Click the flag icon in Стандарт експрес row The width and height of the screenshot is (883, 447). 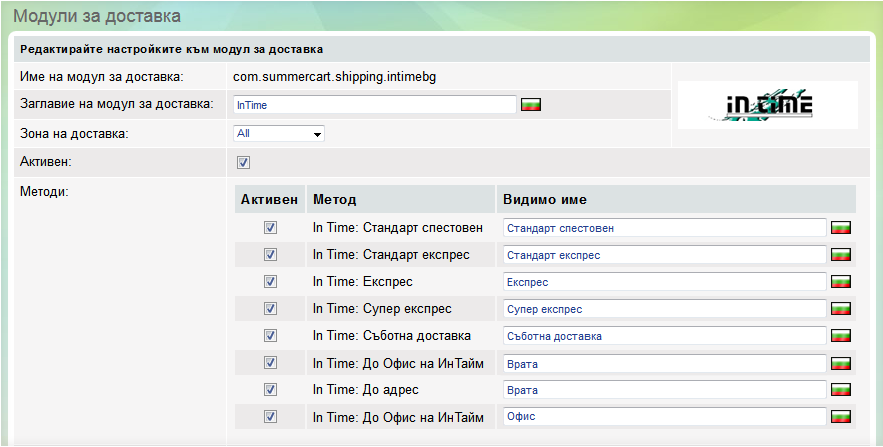841,255
